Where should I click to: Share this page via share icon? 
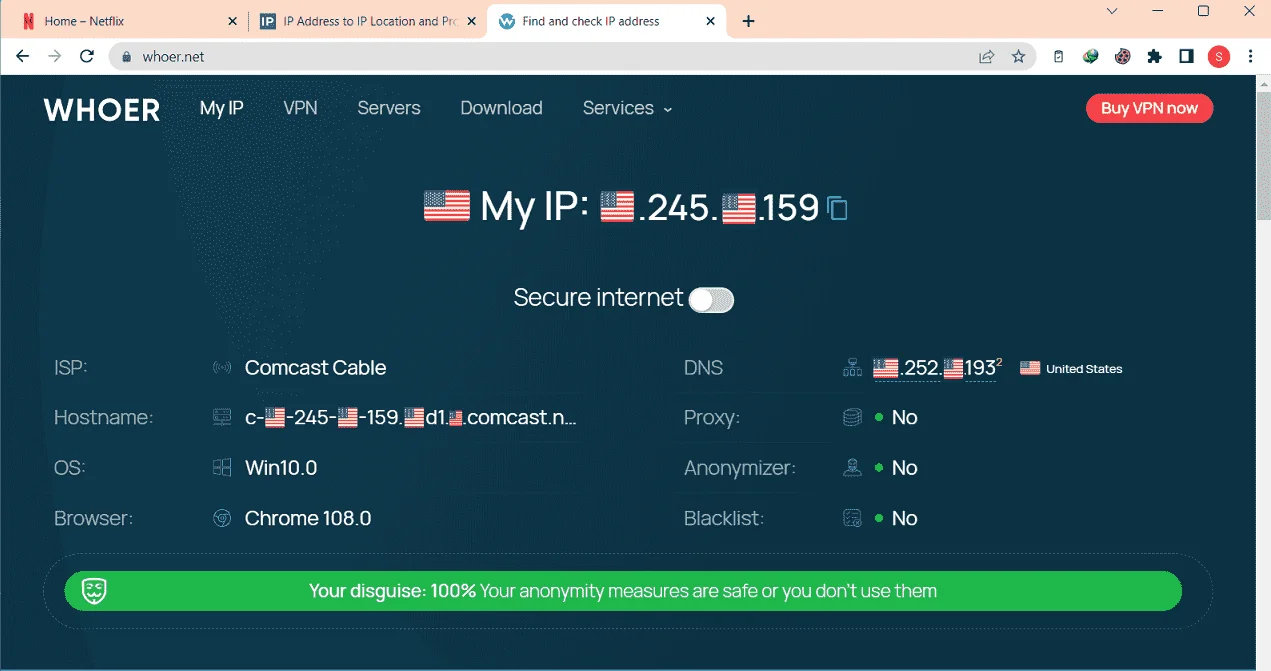tap(986, 57)
